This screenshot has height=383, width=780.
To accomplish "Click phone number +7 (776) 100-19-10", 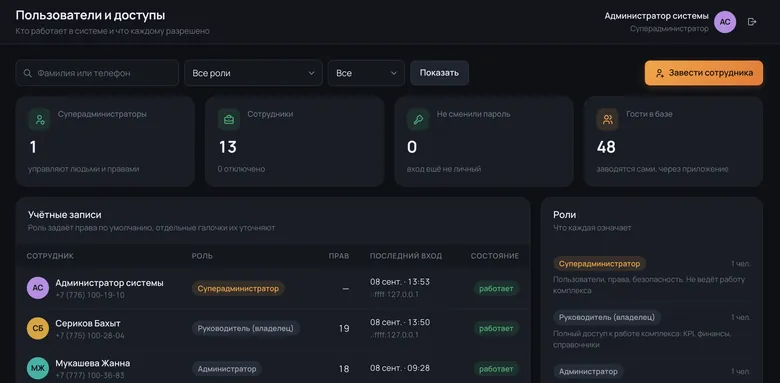I will coord(90,295).
